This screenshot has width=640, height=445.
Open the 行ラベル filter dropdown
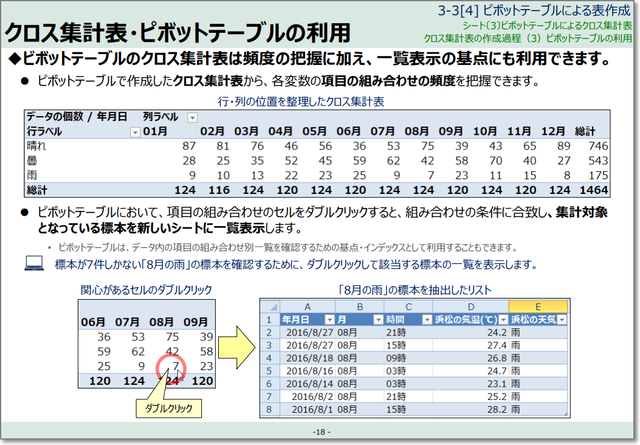coord(134,131)
